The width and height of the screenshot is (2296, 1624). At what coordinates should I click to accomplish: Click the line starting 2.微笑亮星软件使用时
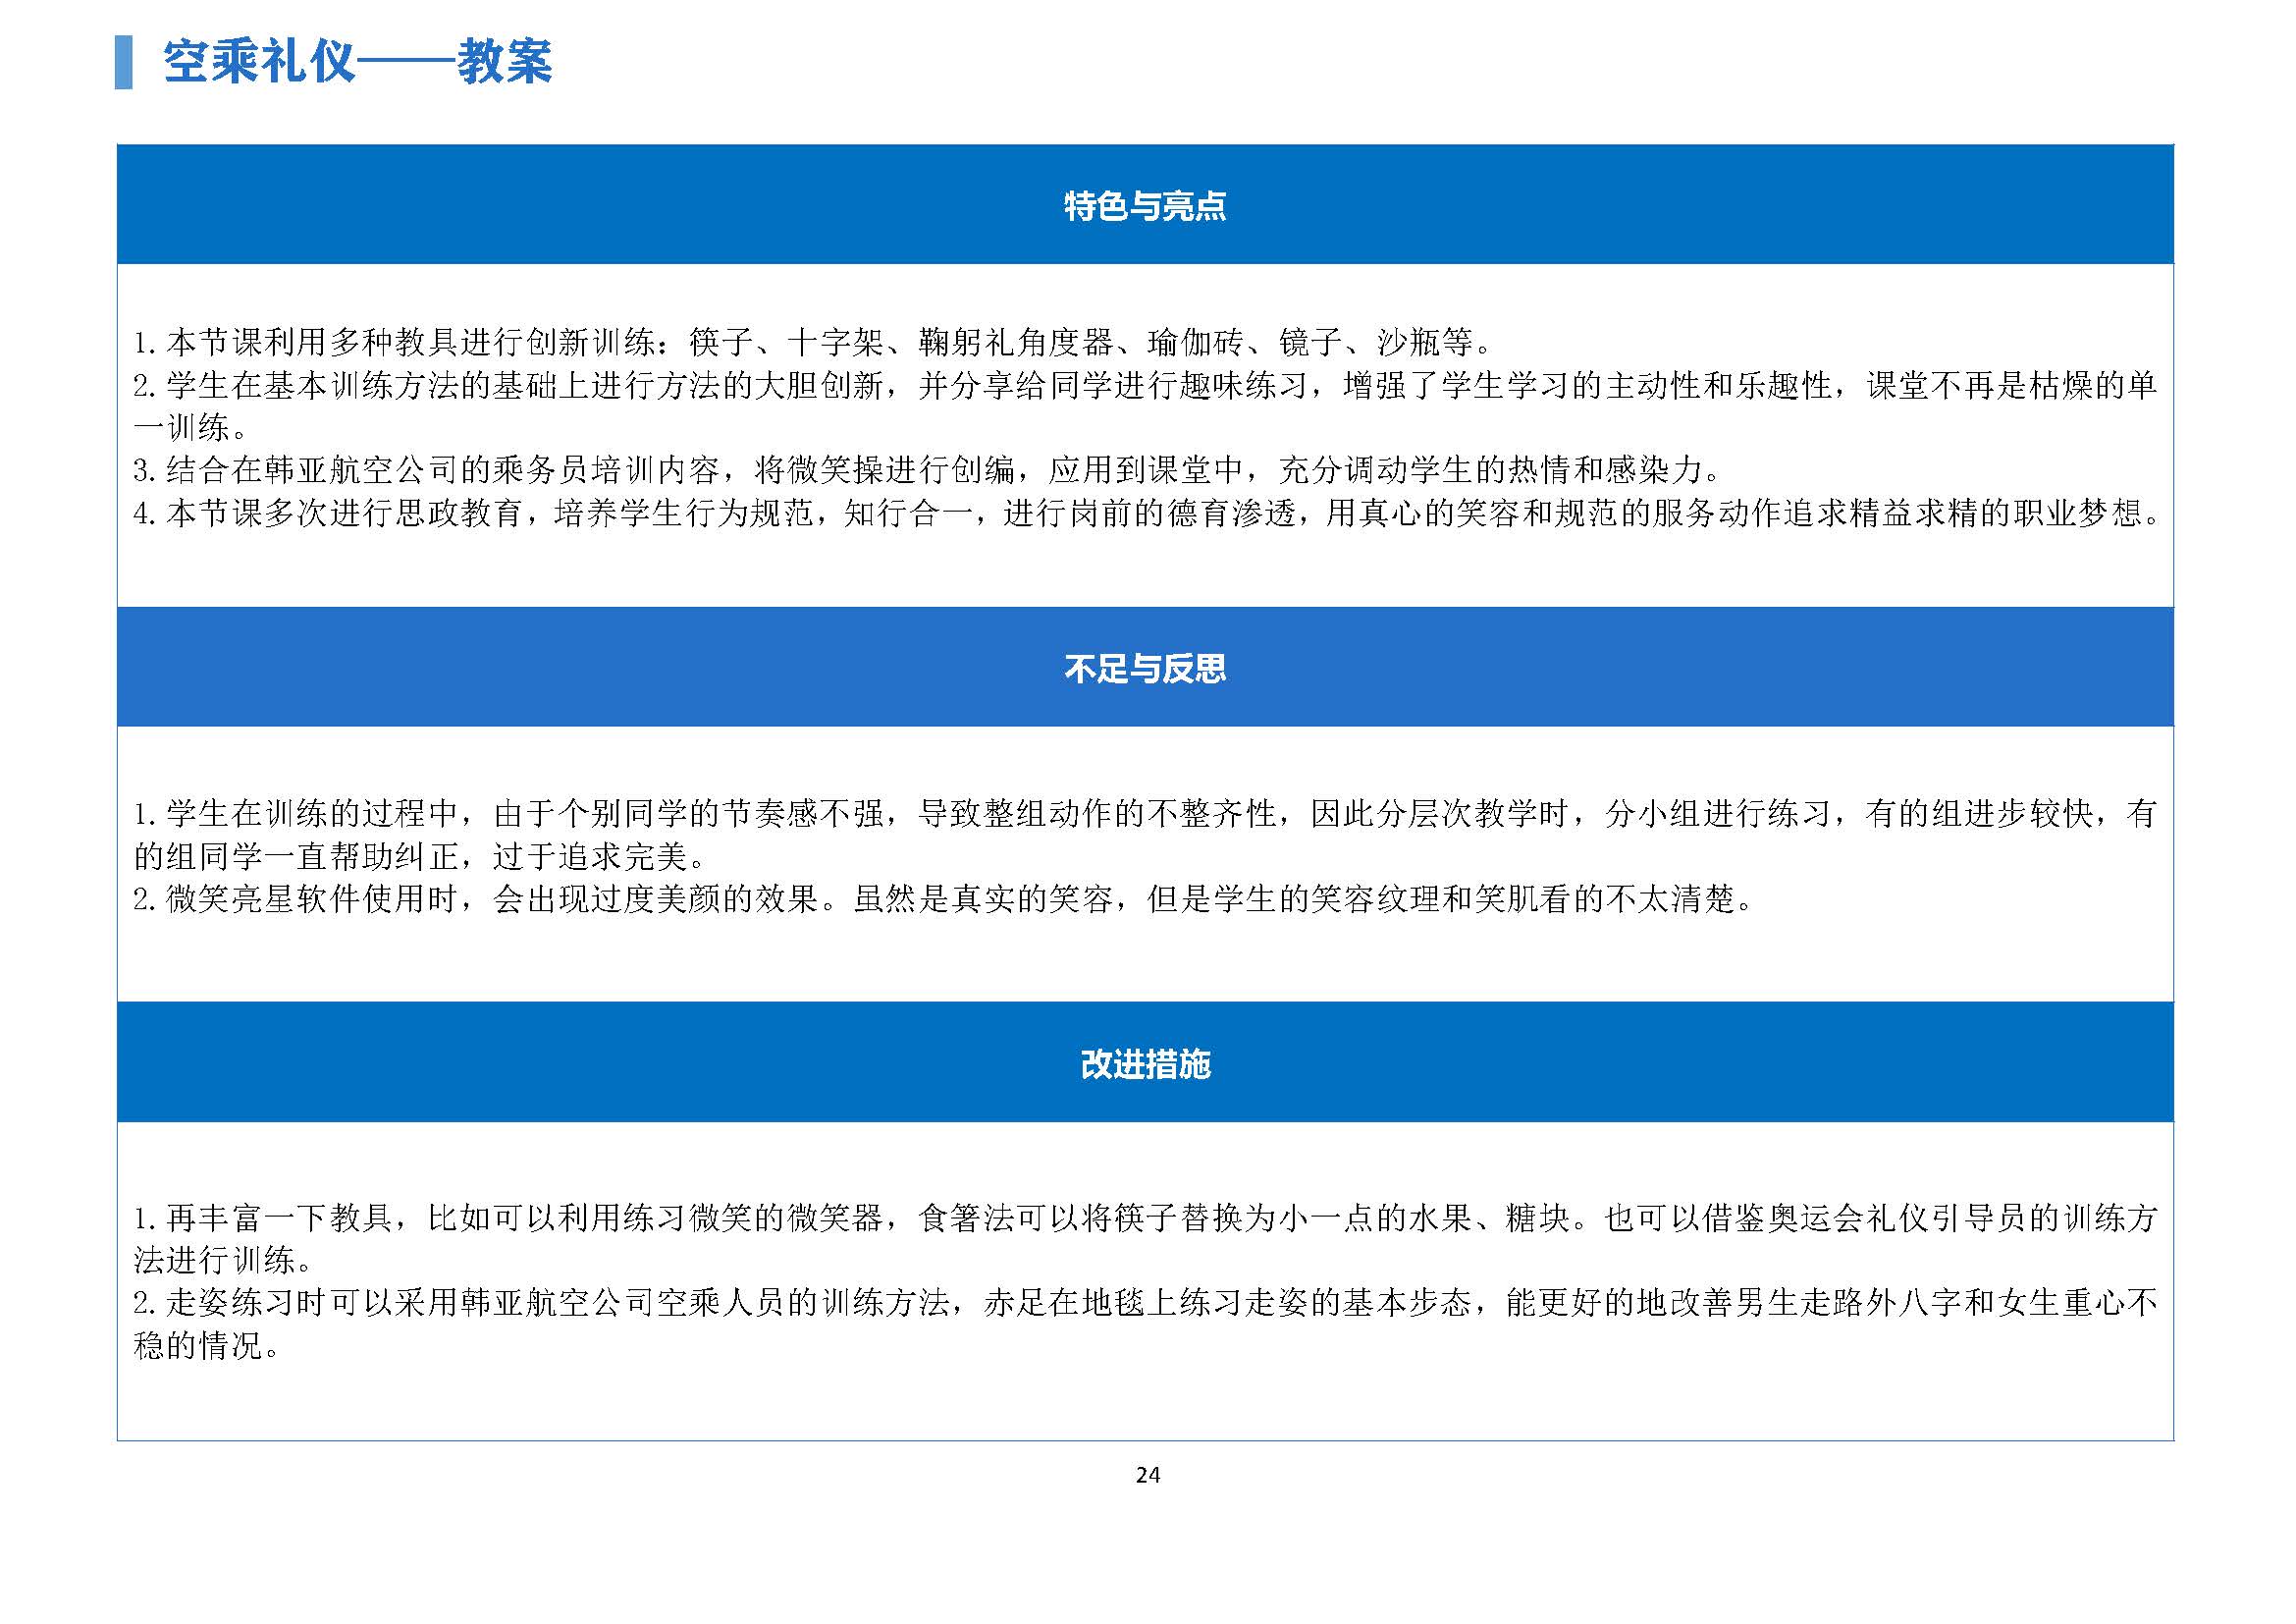click(x=945, y=900)
